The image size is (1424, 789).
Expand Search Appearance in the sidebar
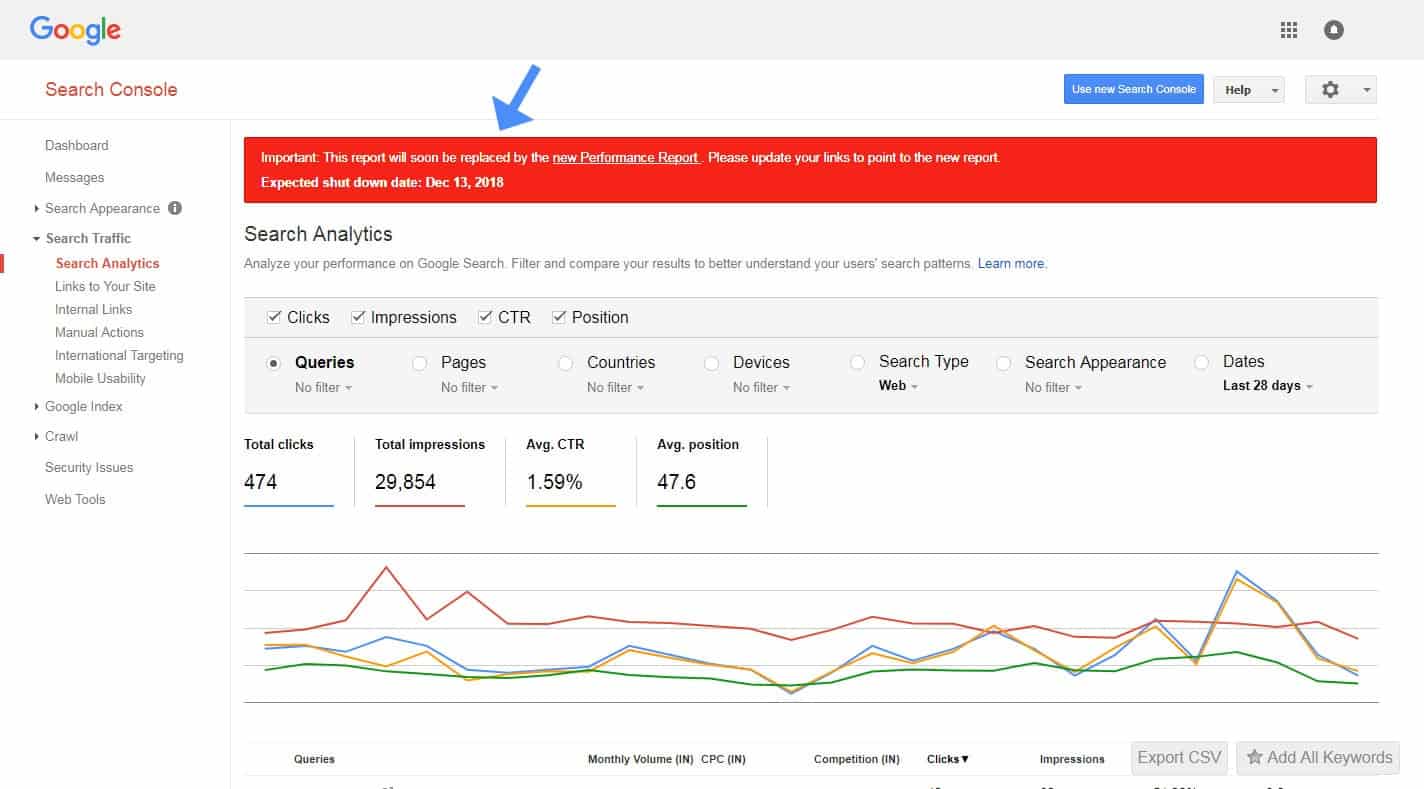[x=37, y=208]
